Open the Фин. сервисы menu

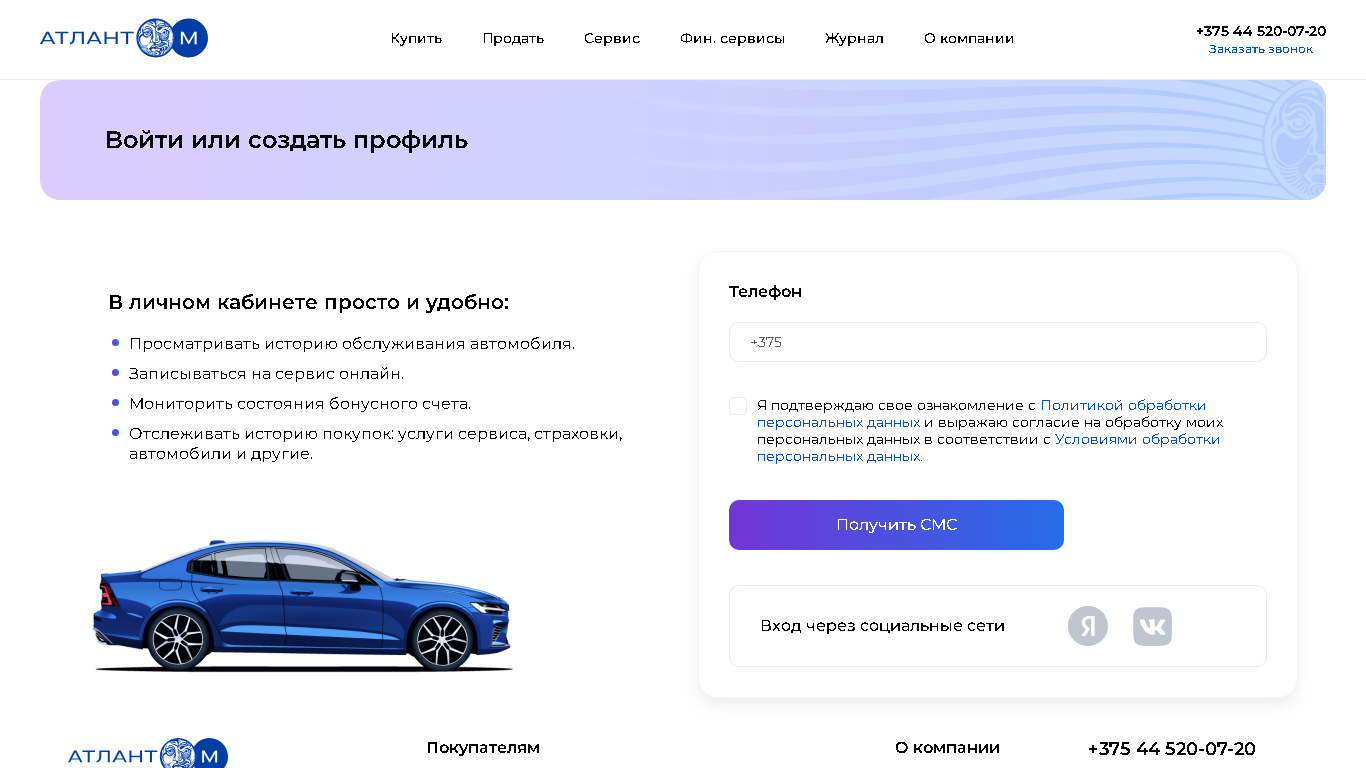[732, 39]
